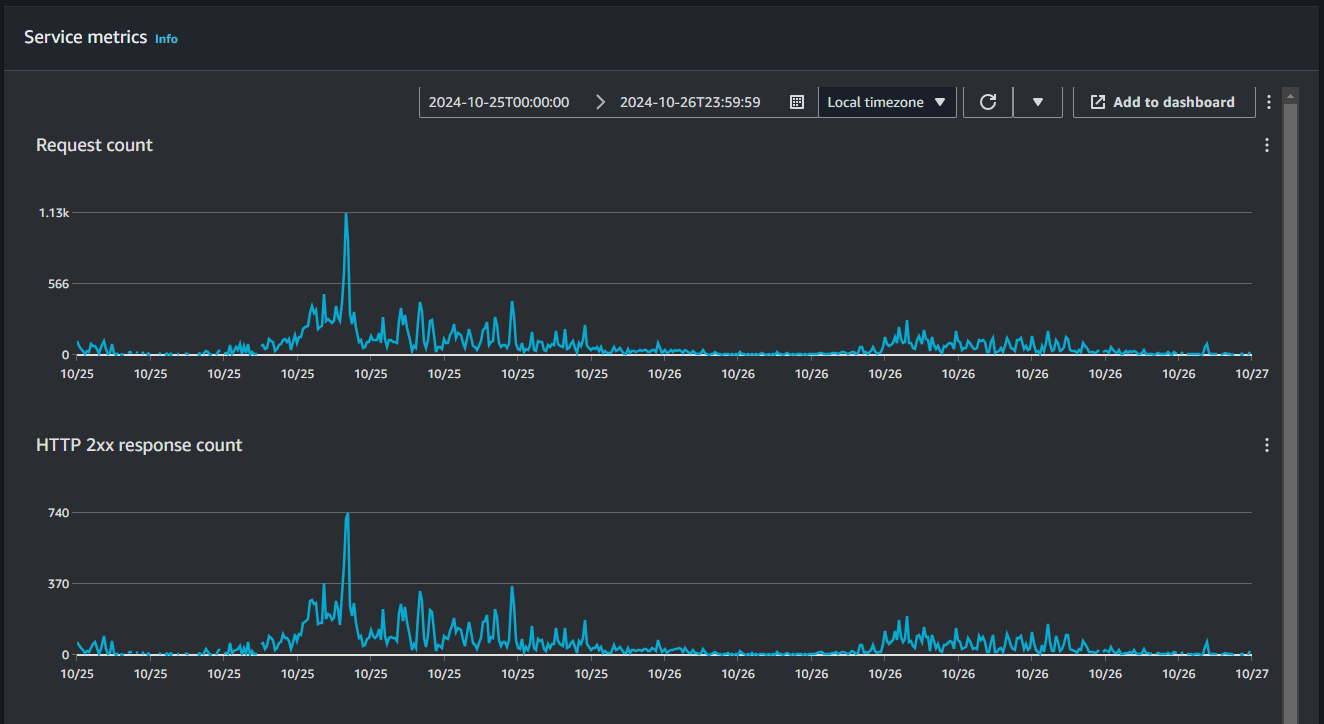Click the end date field 2024-10-26T23:59:59
Viewport: 1324px width, 724px height.
[x=690, y=102]
